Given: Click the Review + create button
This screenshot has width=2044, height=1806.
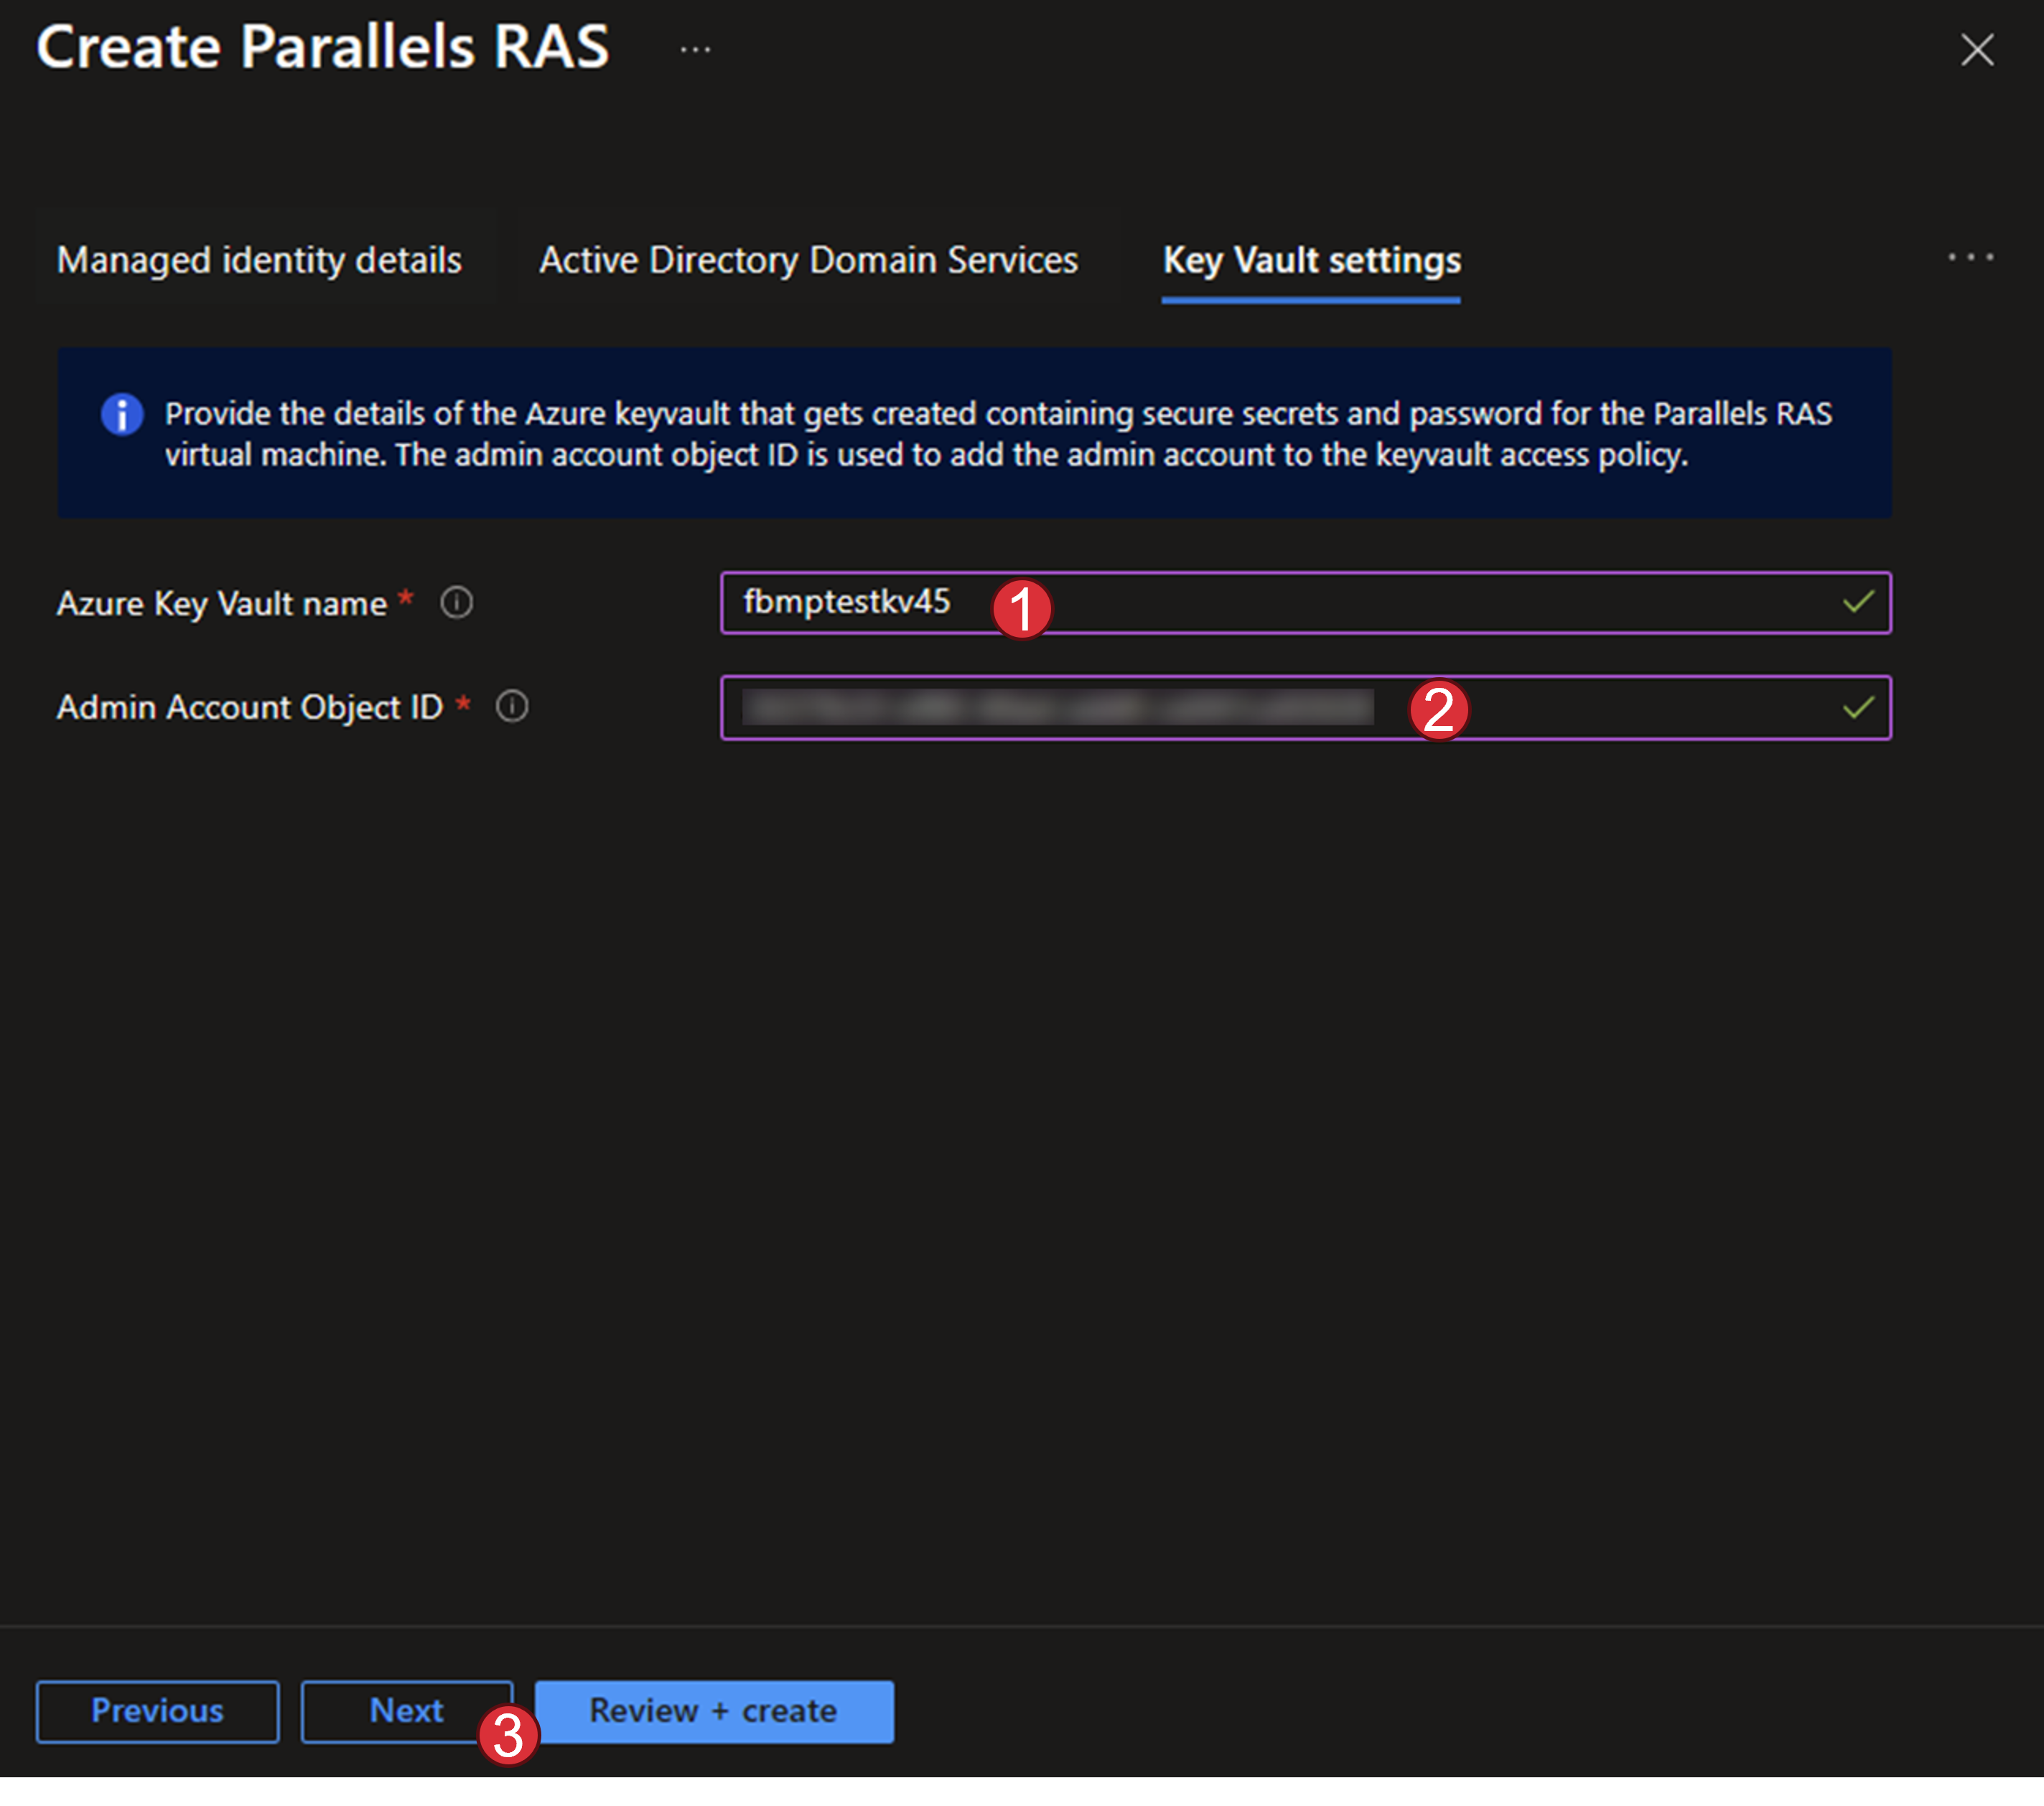Looking at the screenshot, I should [x=713, y=1711].
